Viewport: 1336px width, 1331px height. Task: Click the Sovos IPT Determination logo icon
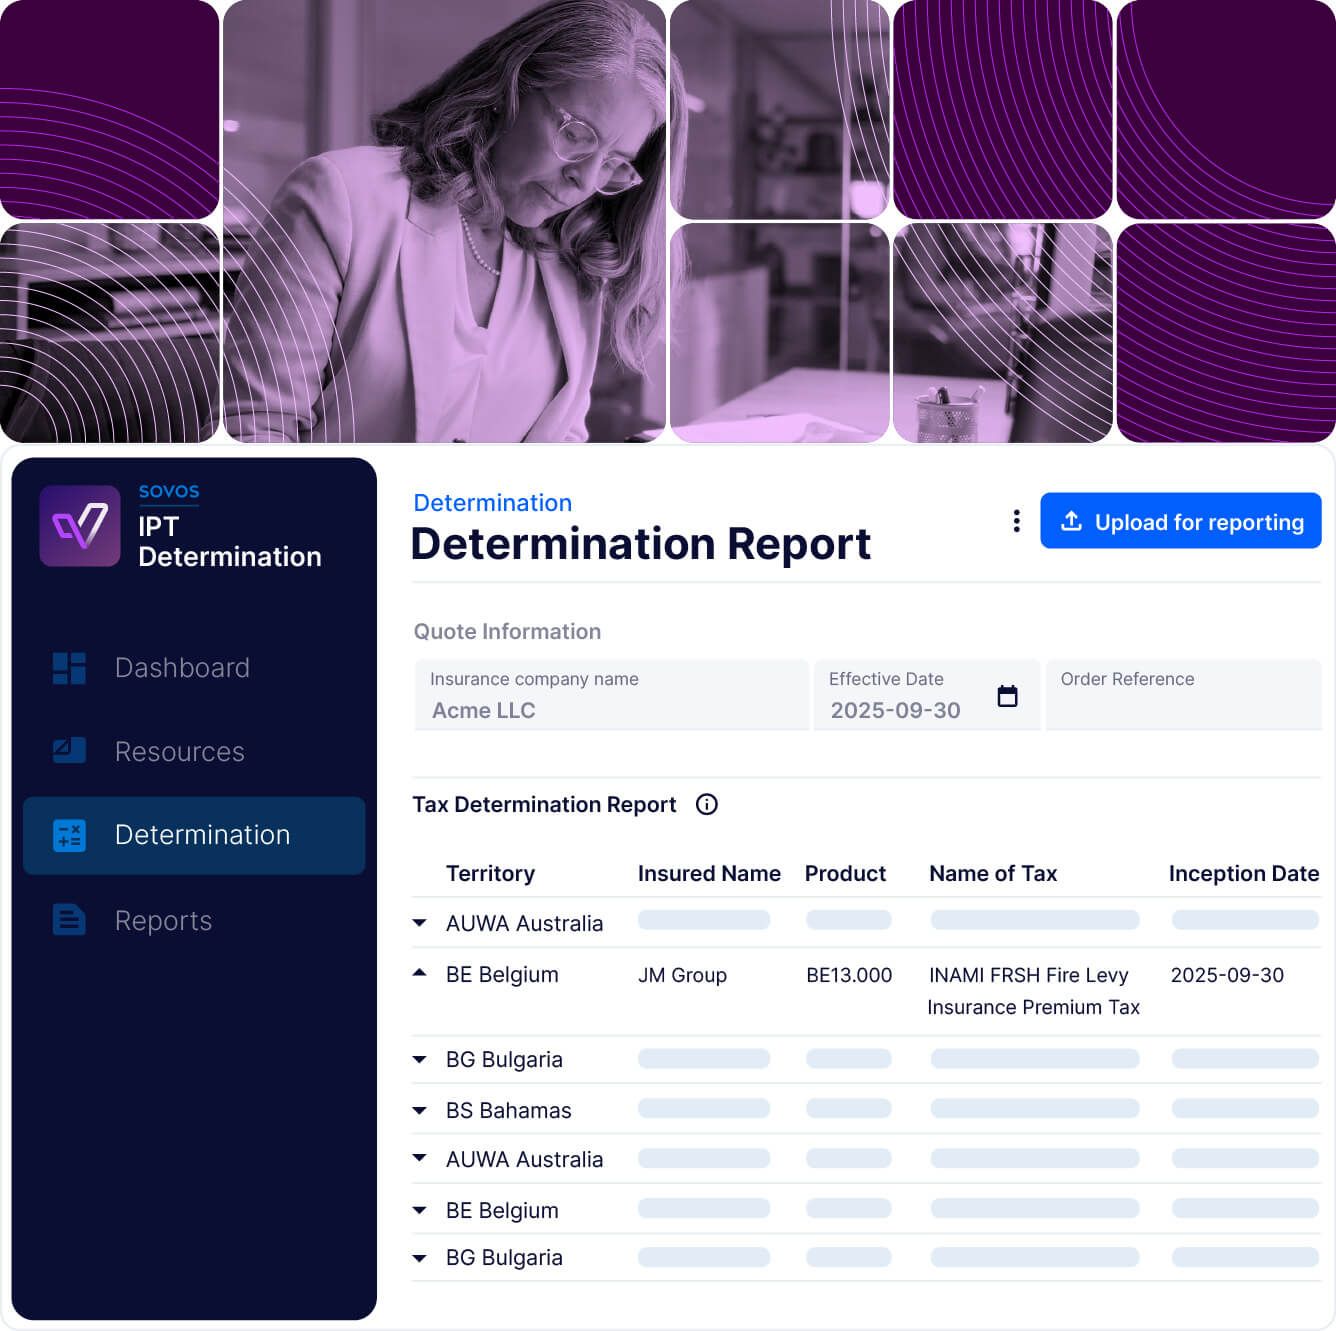(x=80, y=526)
